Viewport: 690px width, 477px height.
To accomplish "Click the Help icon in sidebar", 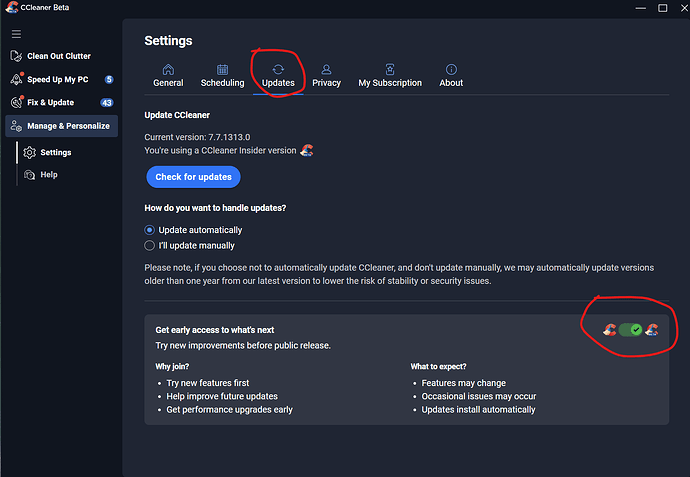I will coord(29,175).
